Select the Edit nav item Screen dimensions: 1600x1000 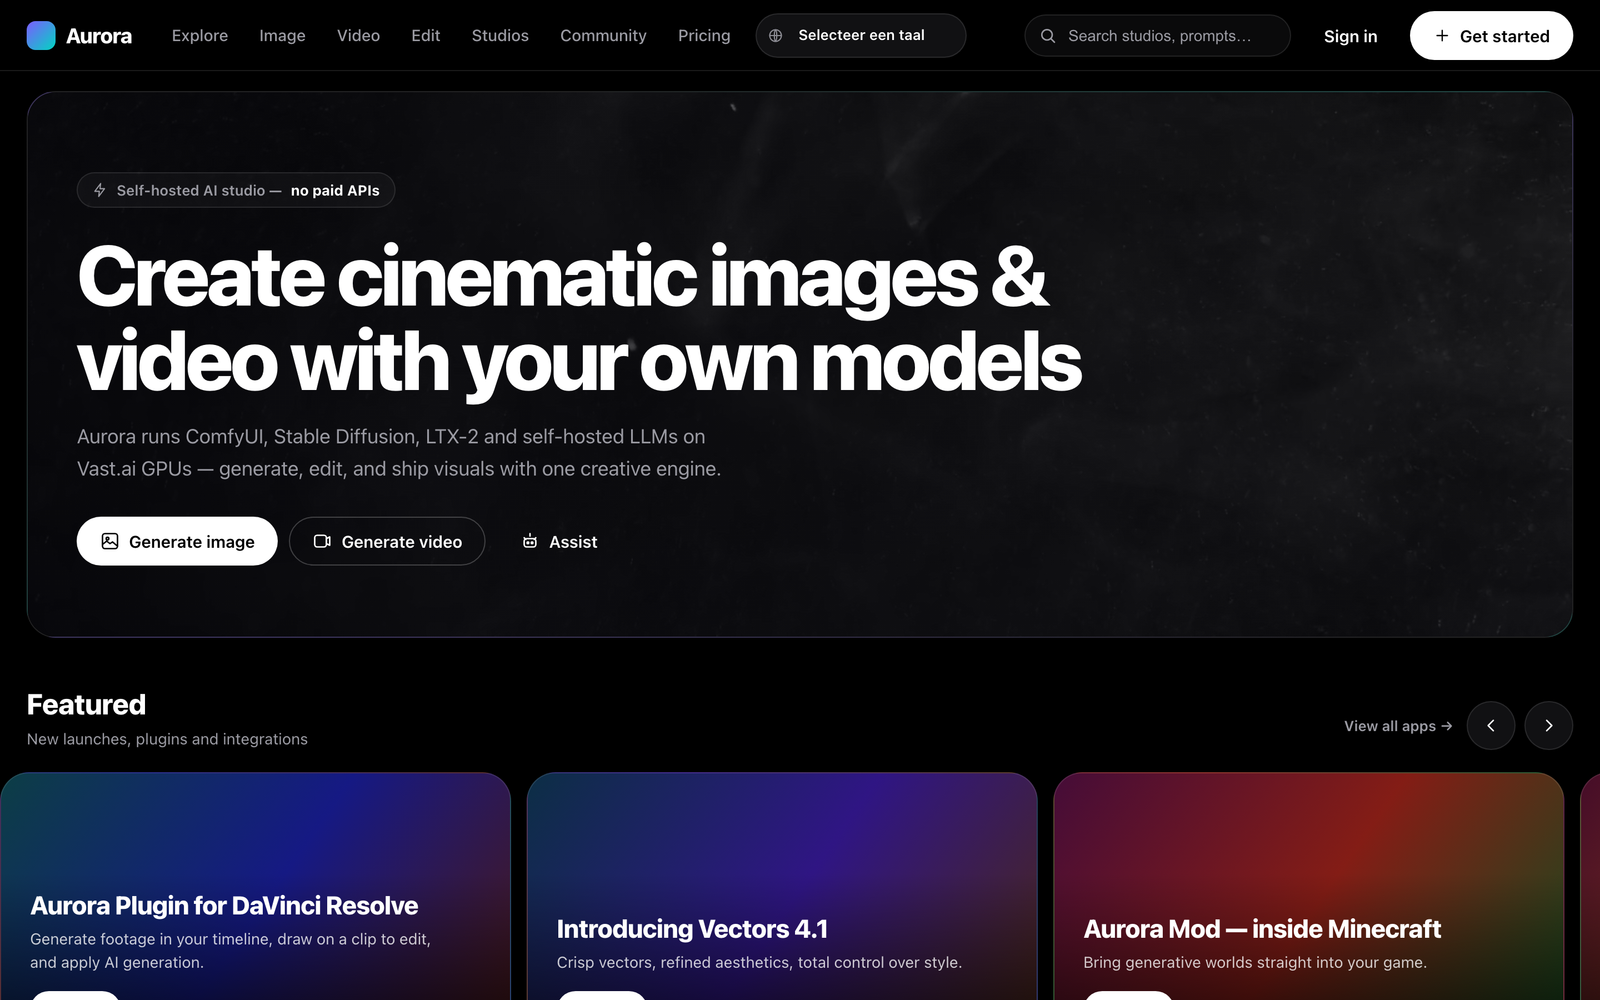[x=426, y=36]
